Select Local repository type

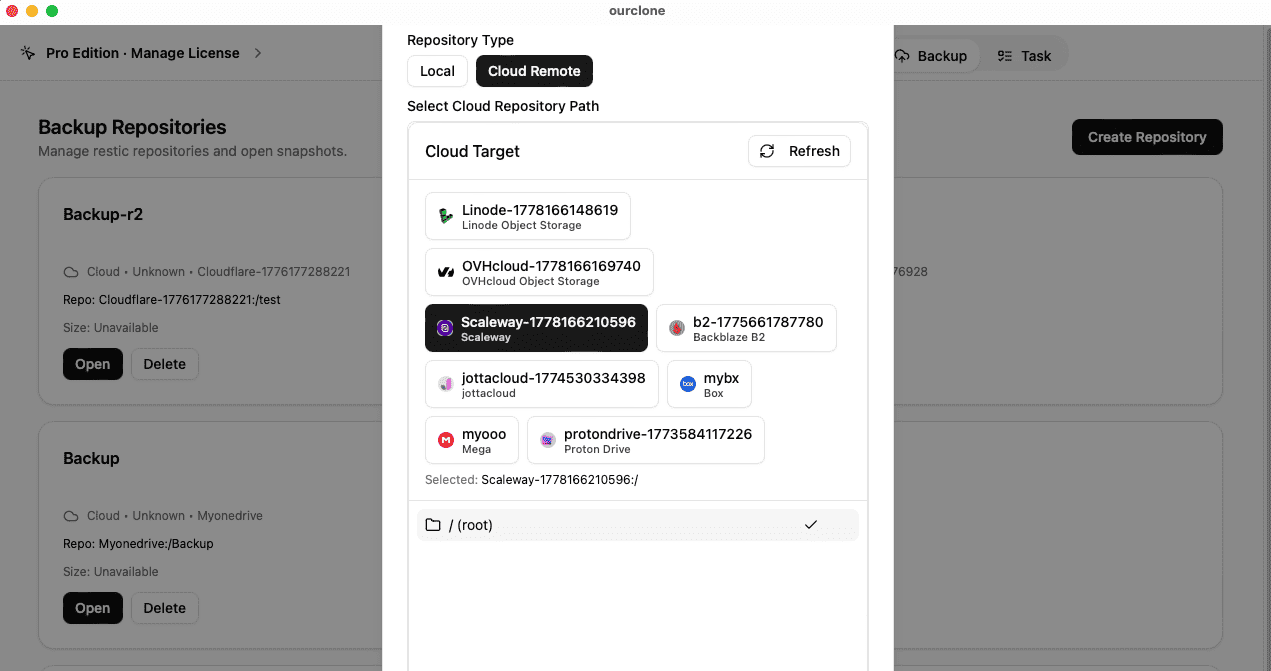(x=437, y=71)
